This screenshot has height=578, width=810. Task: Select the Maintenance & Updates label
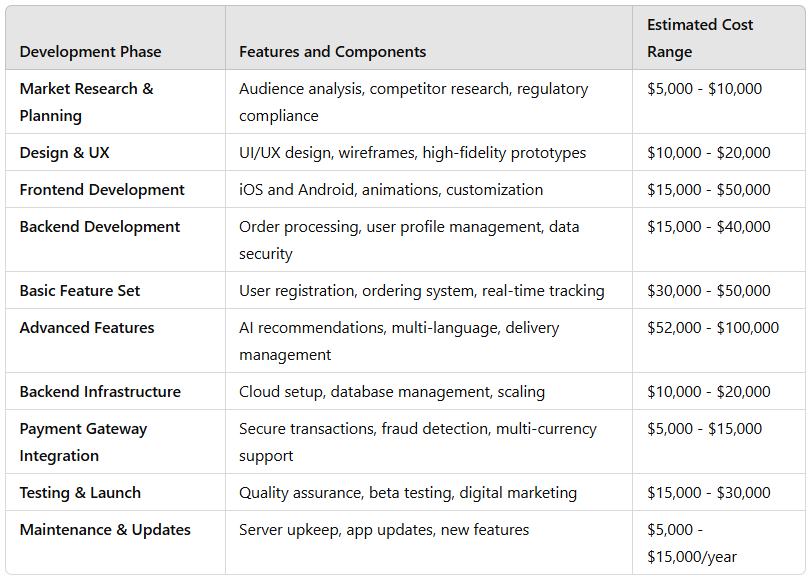pyautogui.click(x=105, y=530)
